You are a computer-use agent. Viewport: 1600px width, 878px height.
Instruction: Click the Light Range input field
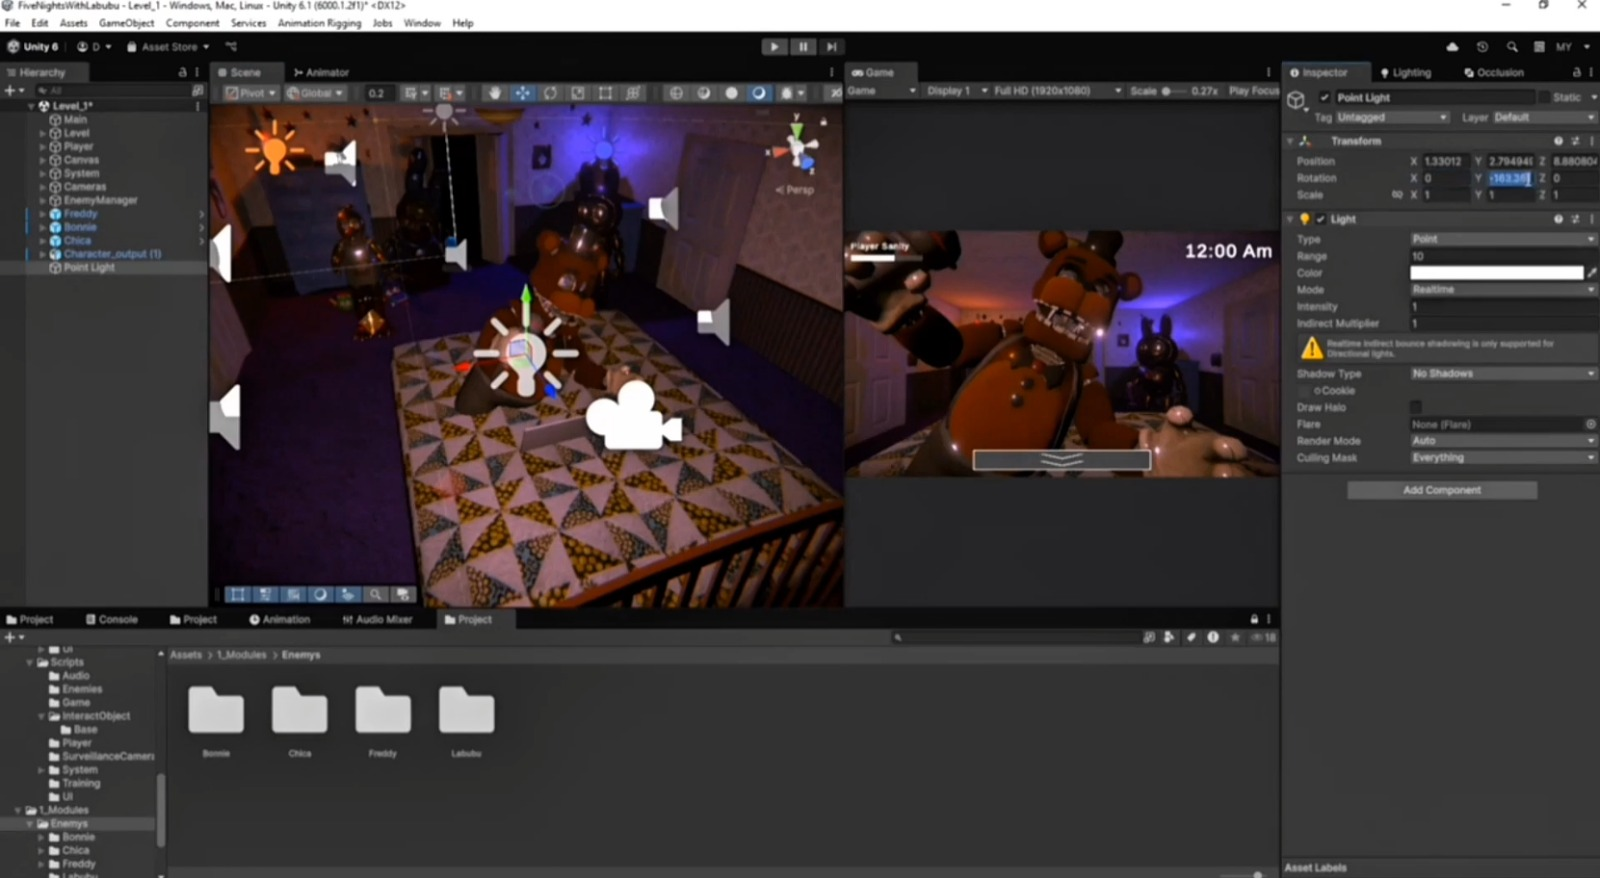[x=1504, y=256]
